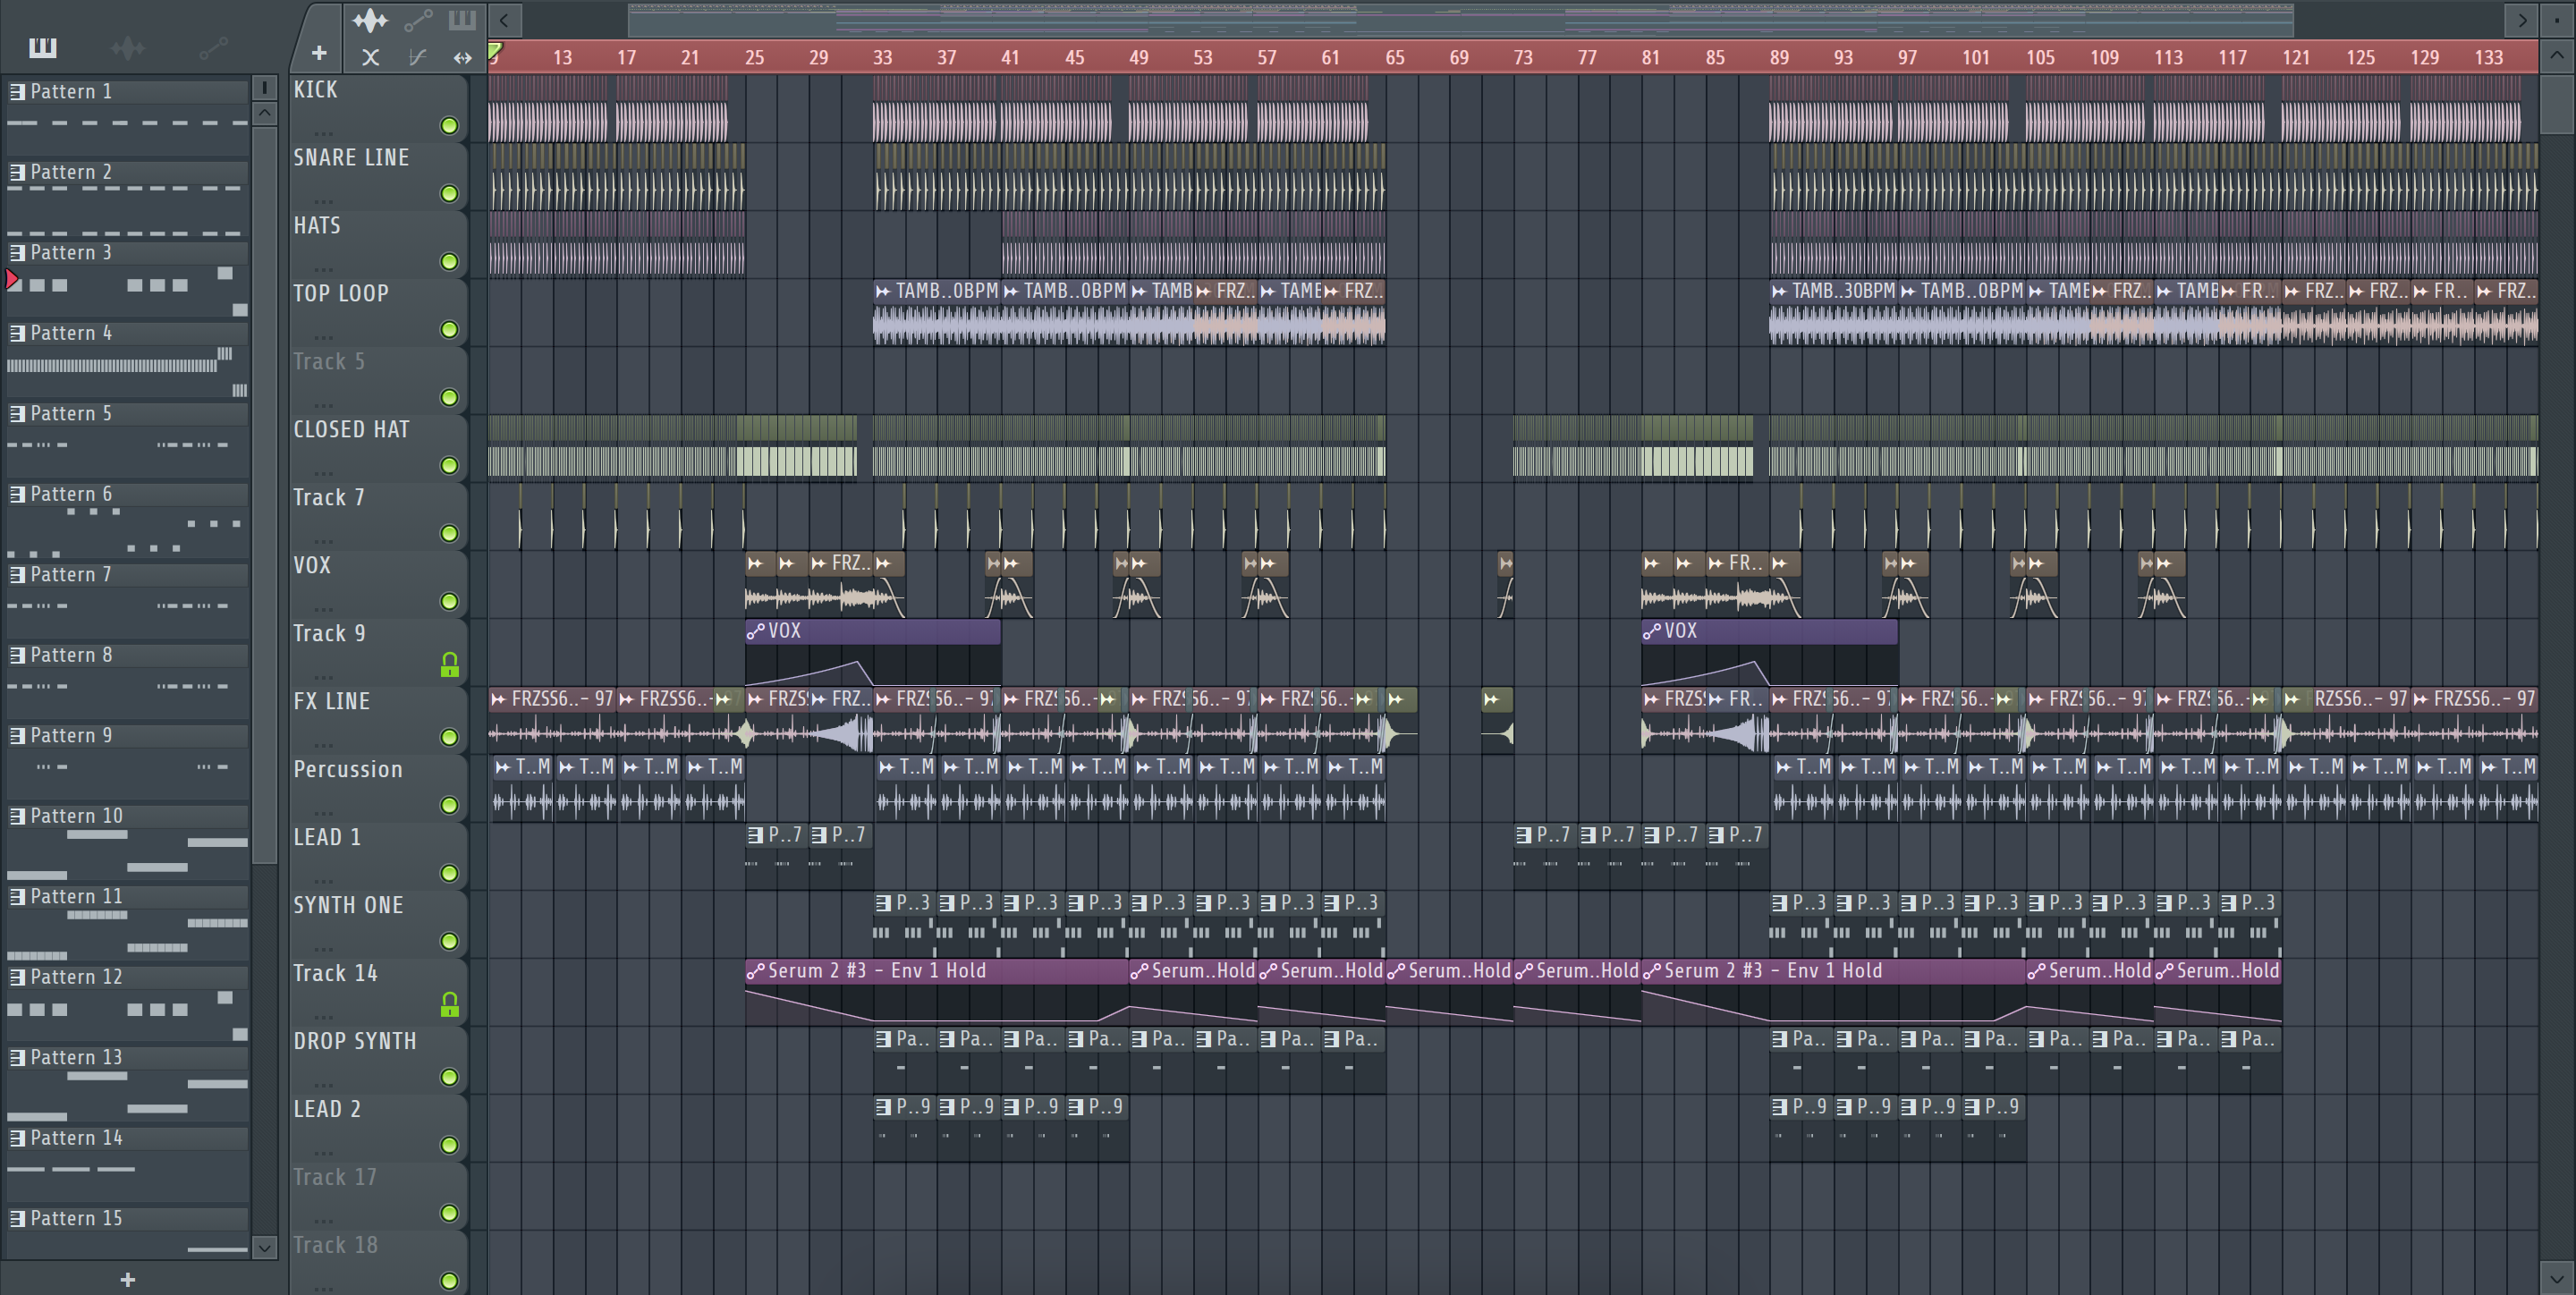Click the playlist horizontal scroll left arrow

point(505,19)
